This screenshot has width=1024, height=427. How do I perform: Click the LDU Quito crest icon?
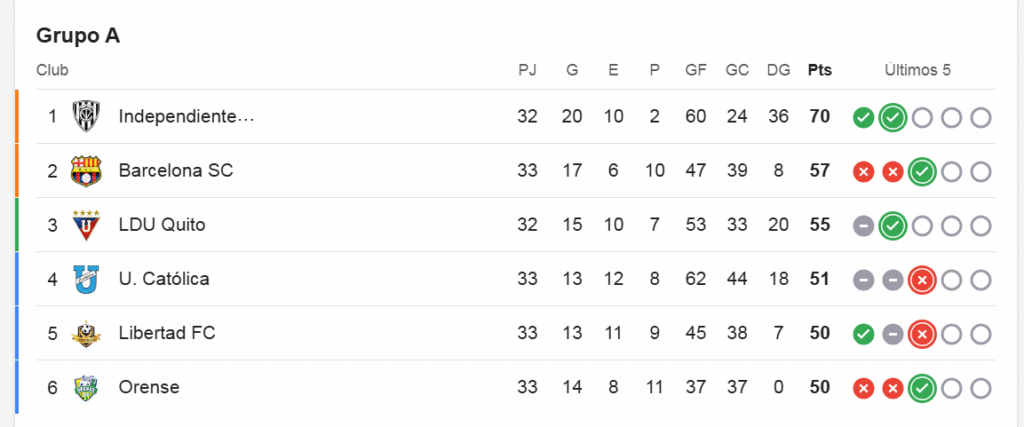point(86,224)
